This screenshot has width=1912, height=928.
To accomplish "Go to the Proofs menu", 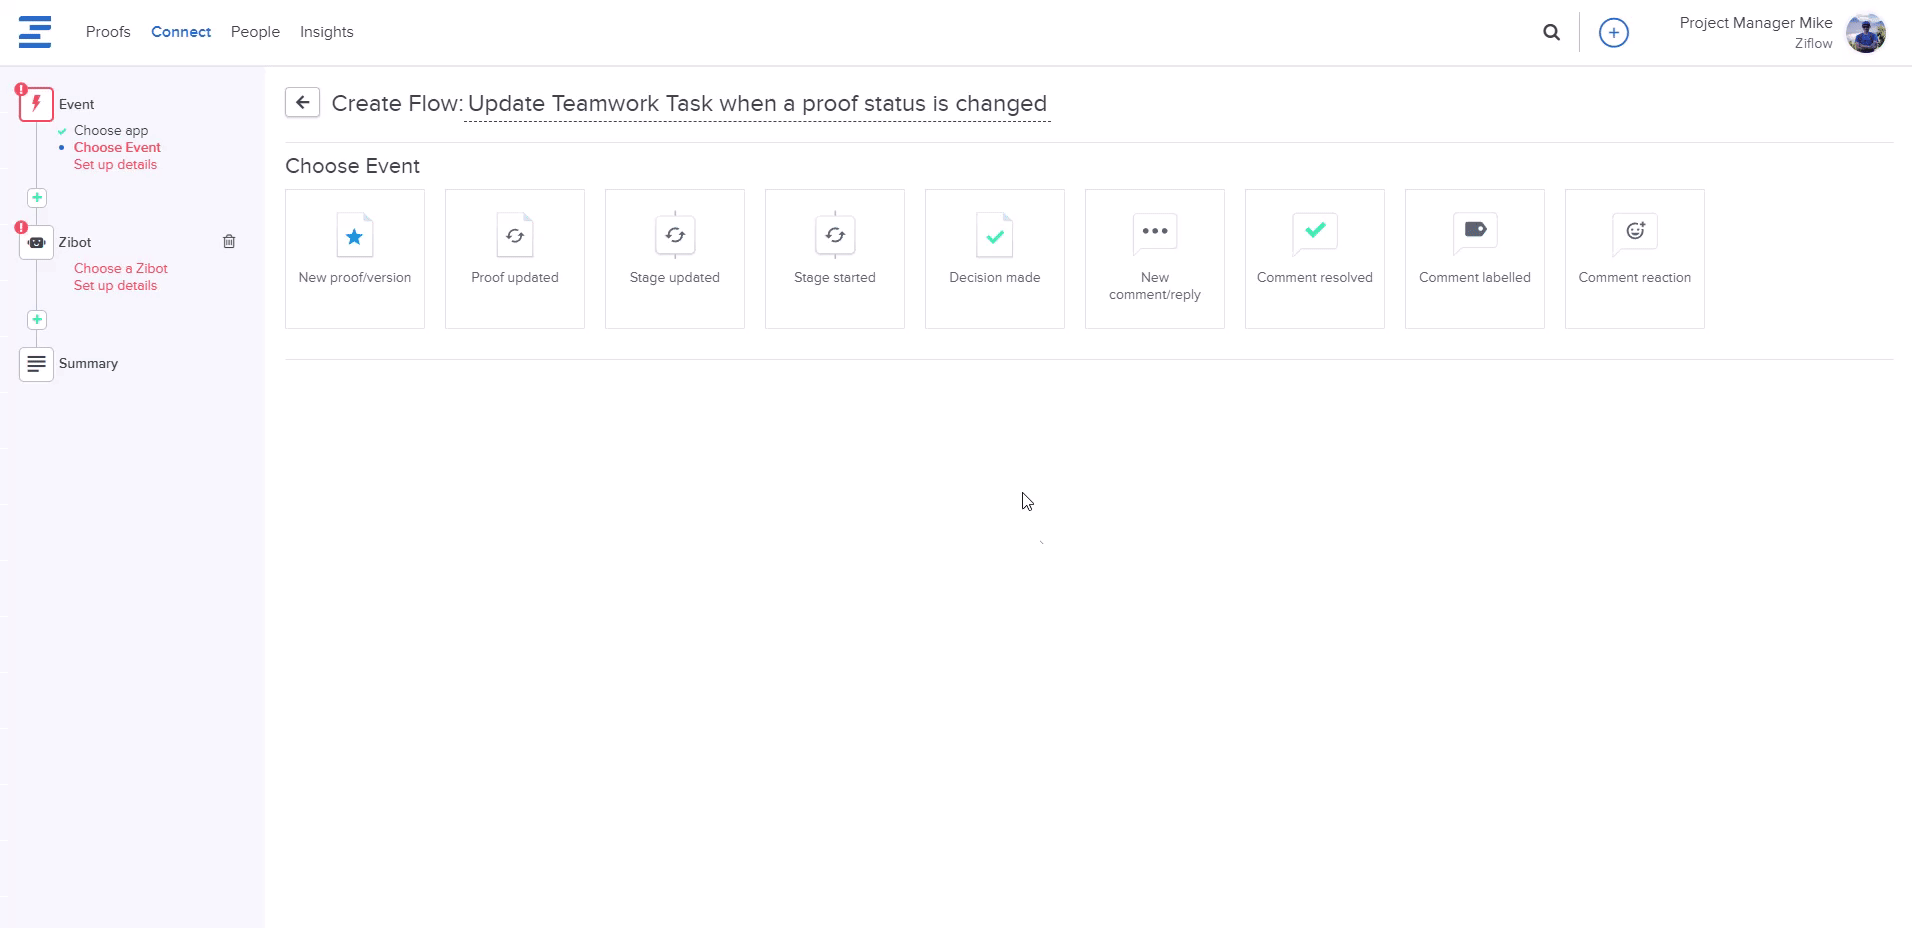I will 108,32.
